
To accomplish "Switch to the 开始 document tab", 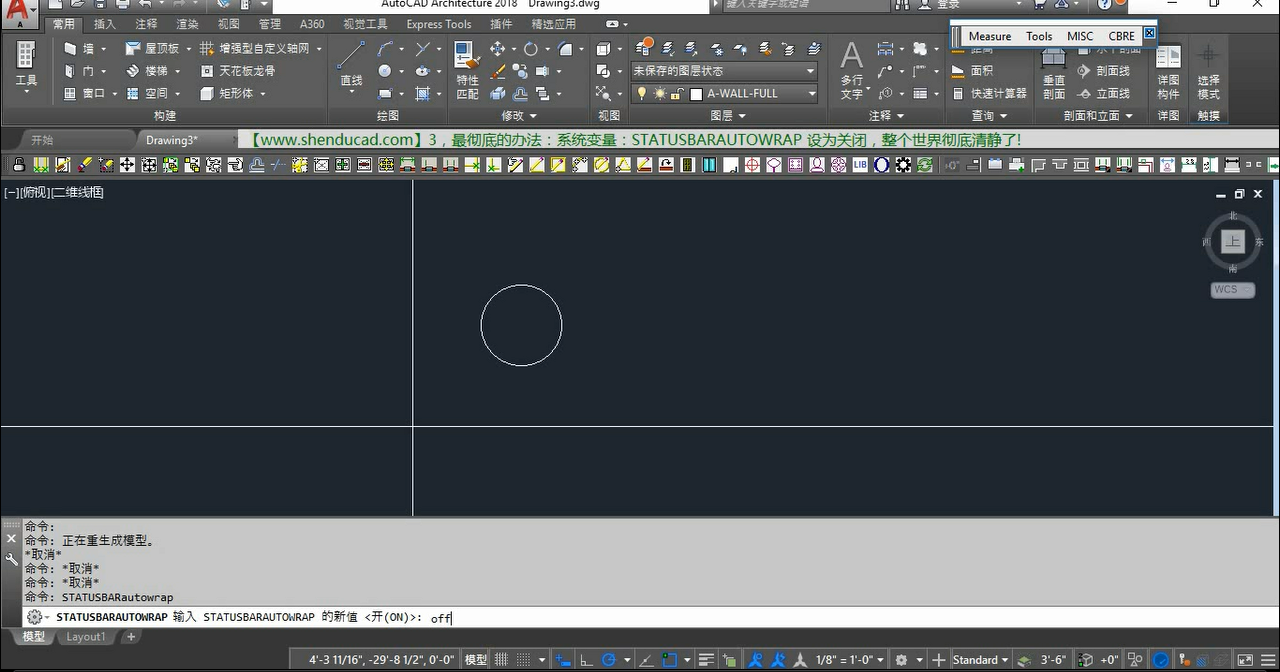I will pos(42,140).
